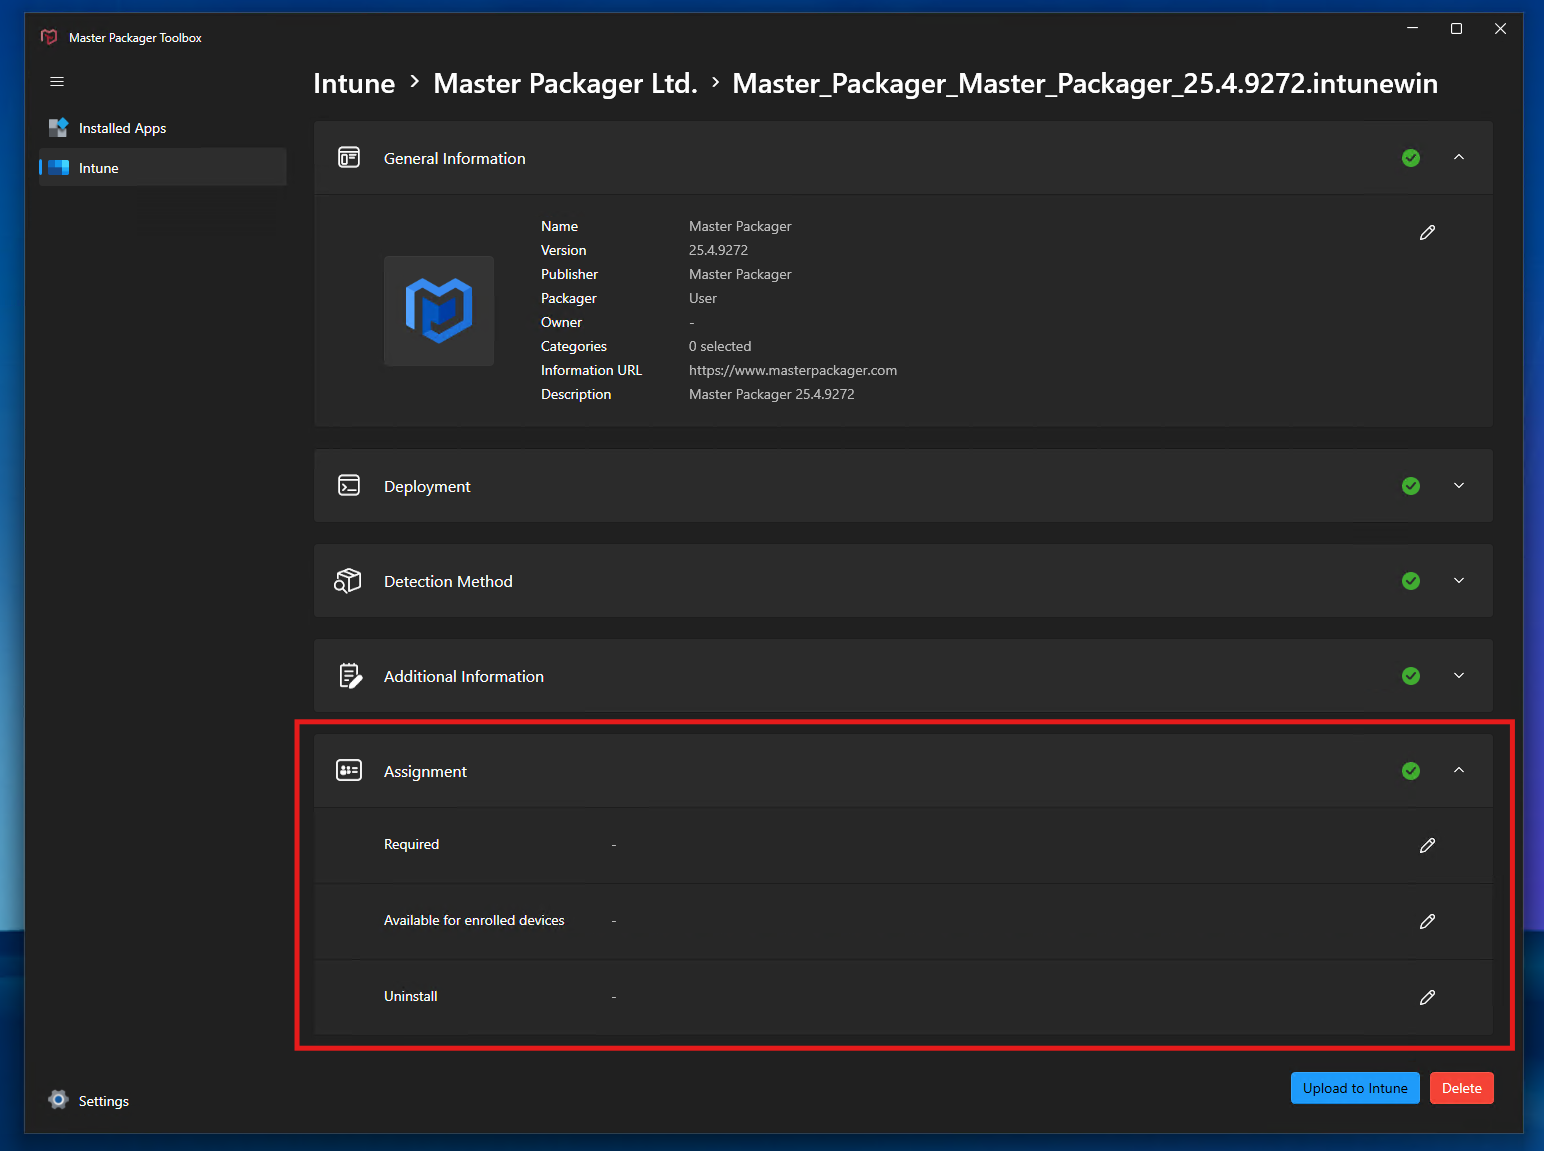Click the Assignment header title
Screen dimensions: 1544x1151
(x=425, y=771)
